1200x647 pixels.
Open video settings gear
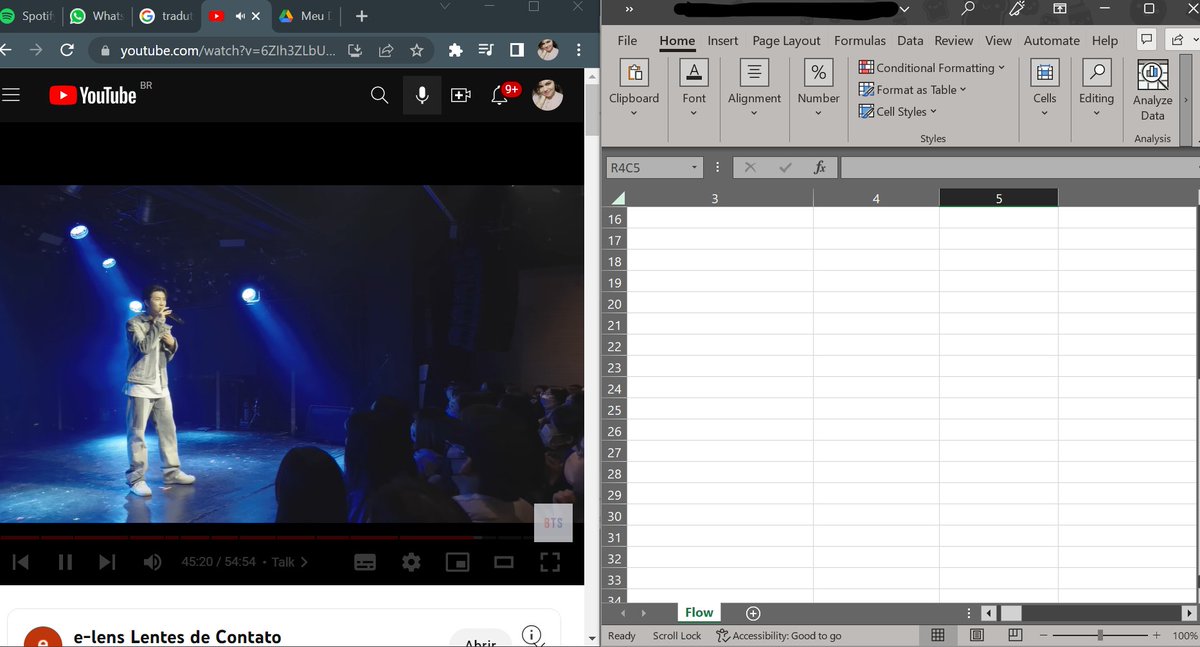pos(411,562)
